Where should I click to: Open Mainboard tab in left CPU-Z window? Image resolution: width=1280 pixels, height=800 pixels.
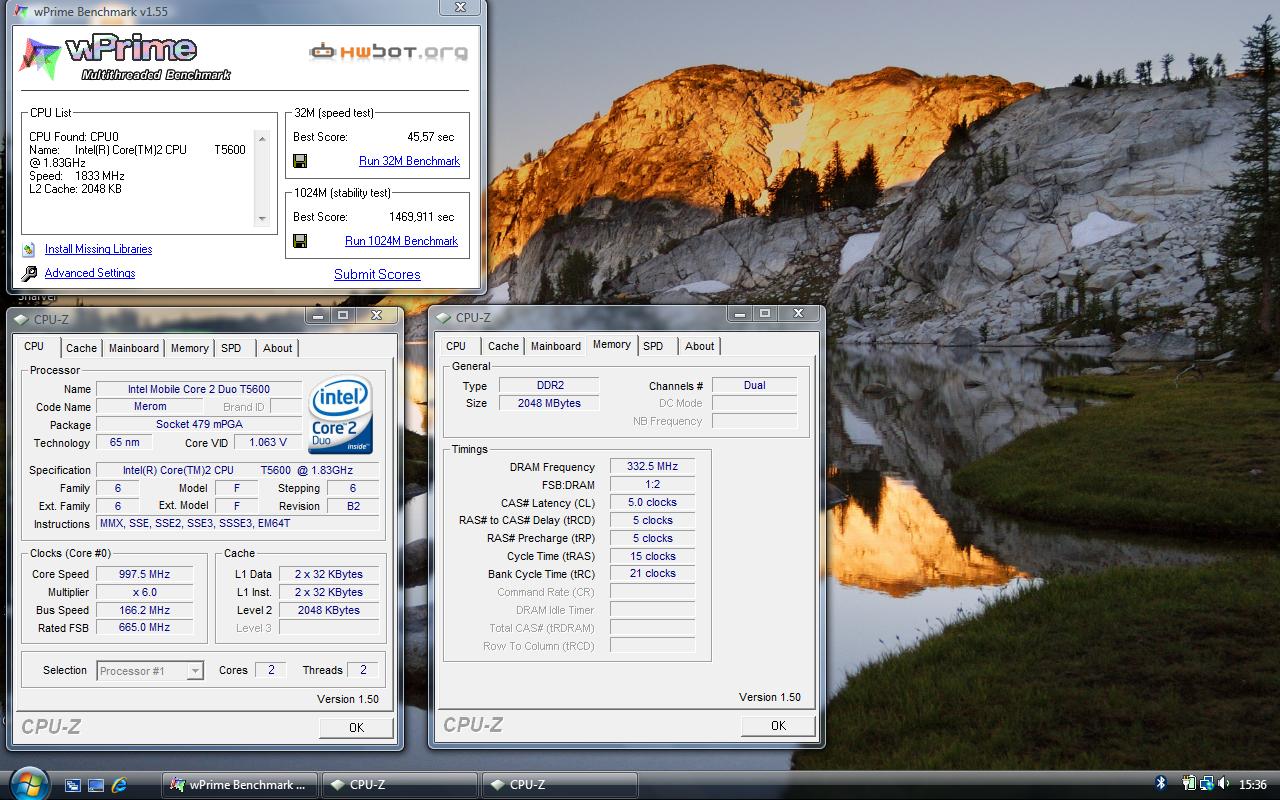tap(134, 348)
